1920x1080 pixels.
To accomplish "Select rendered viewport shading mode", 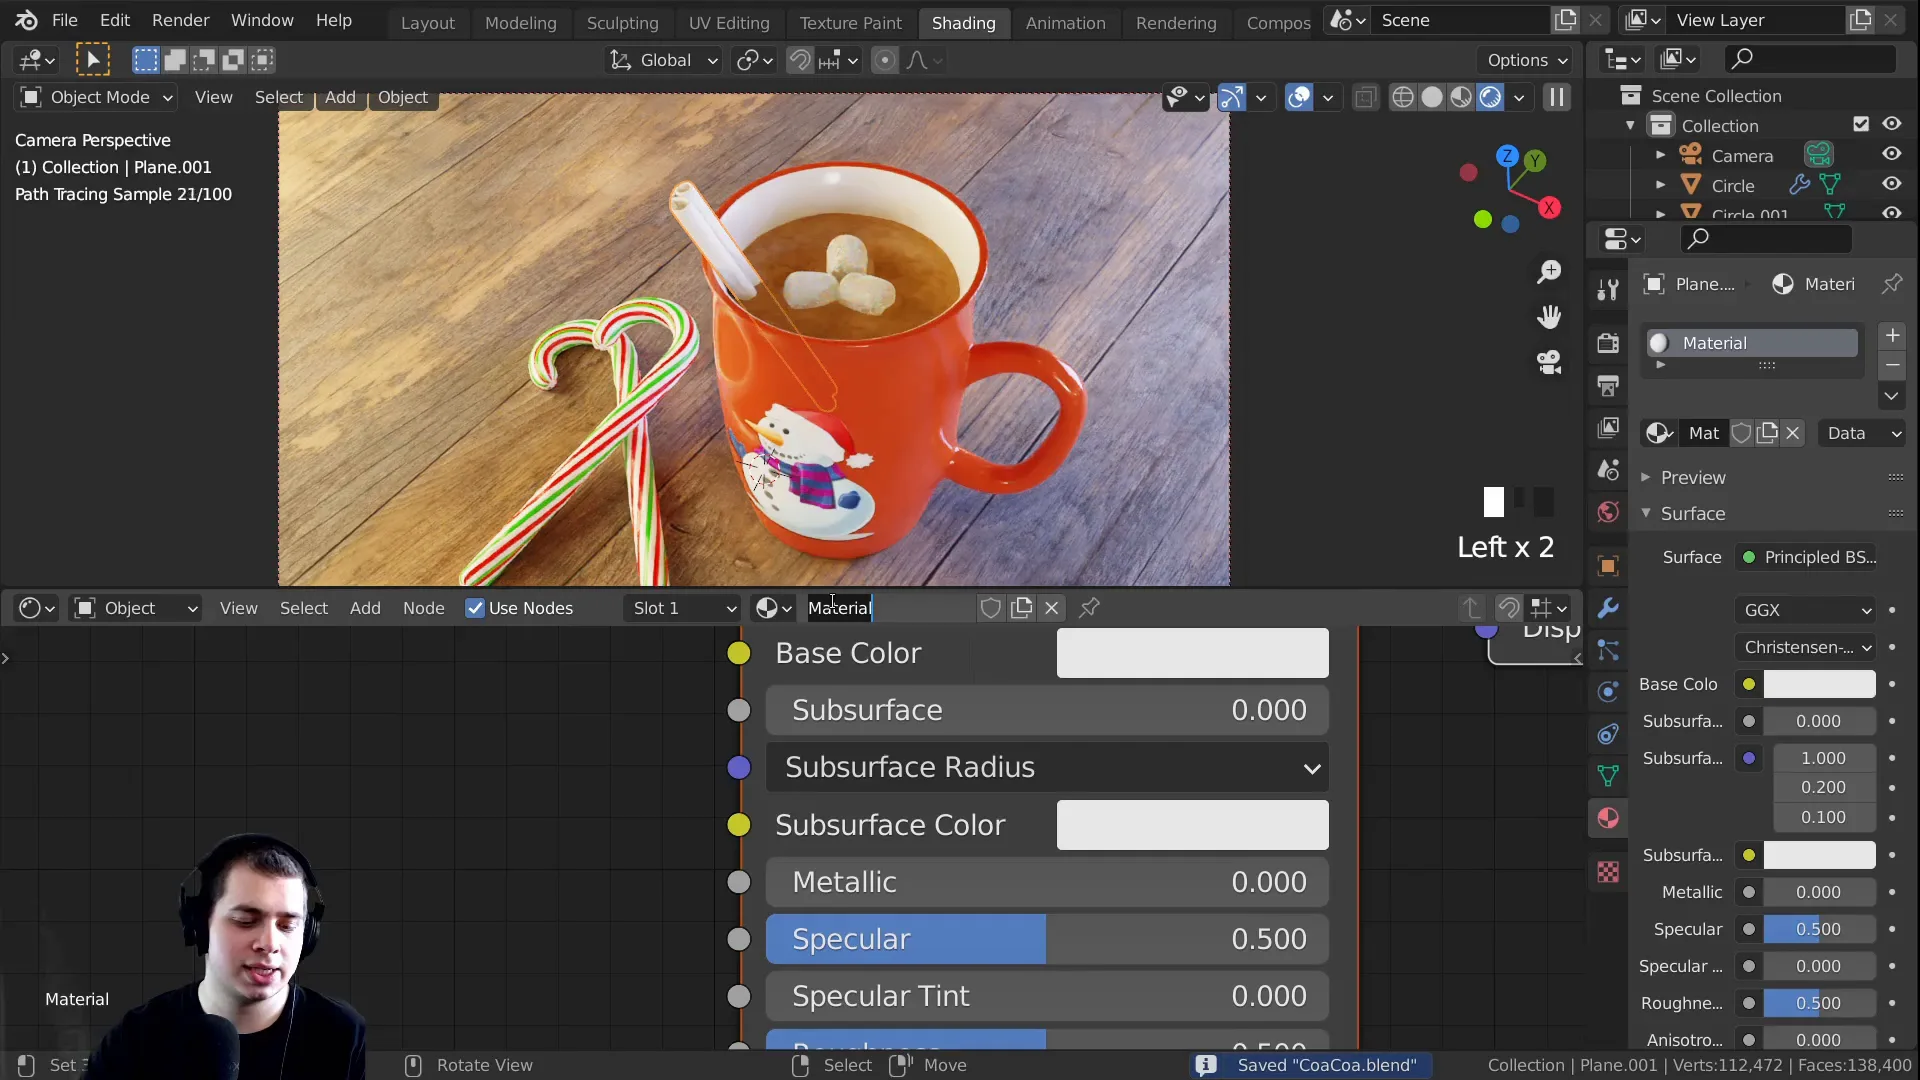I will point(1490,97).
